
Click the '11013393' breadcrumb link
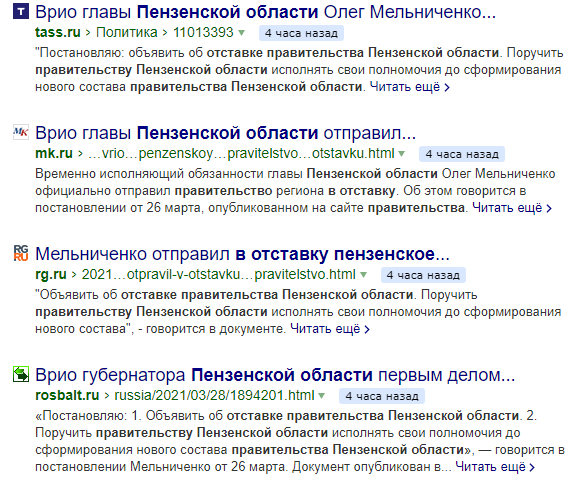[x=203, y=32]
